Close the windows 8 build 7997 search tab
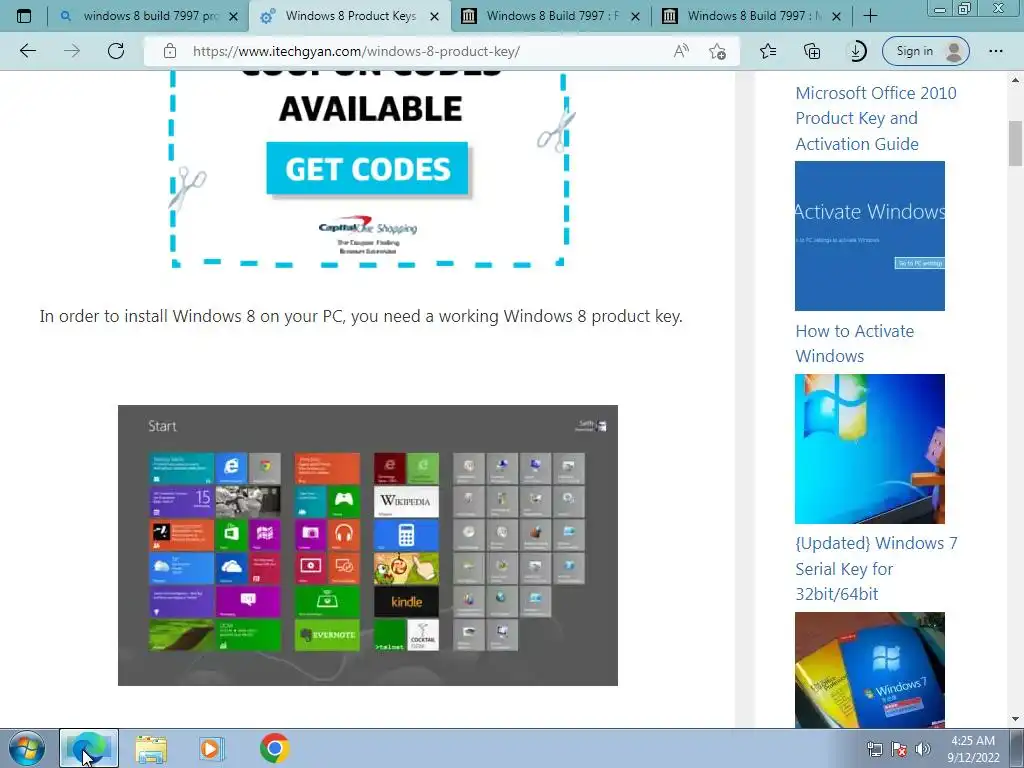Screen dimensions: 1024x768 click(x=233, y=16)
